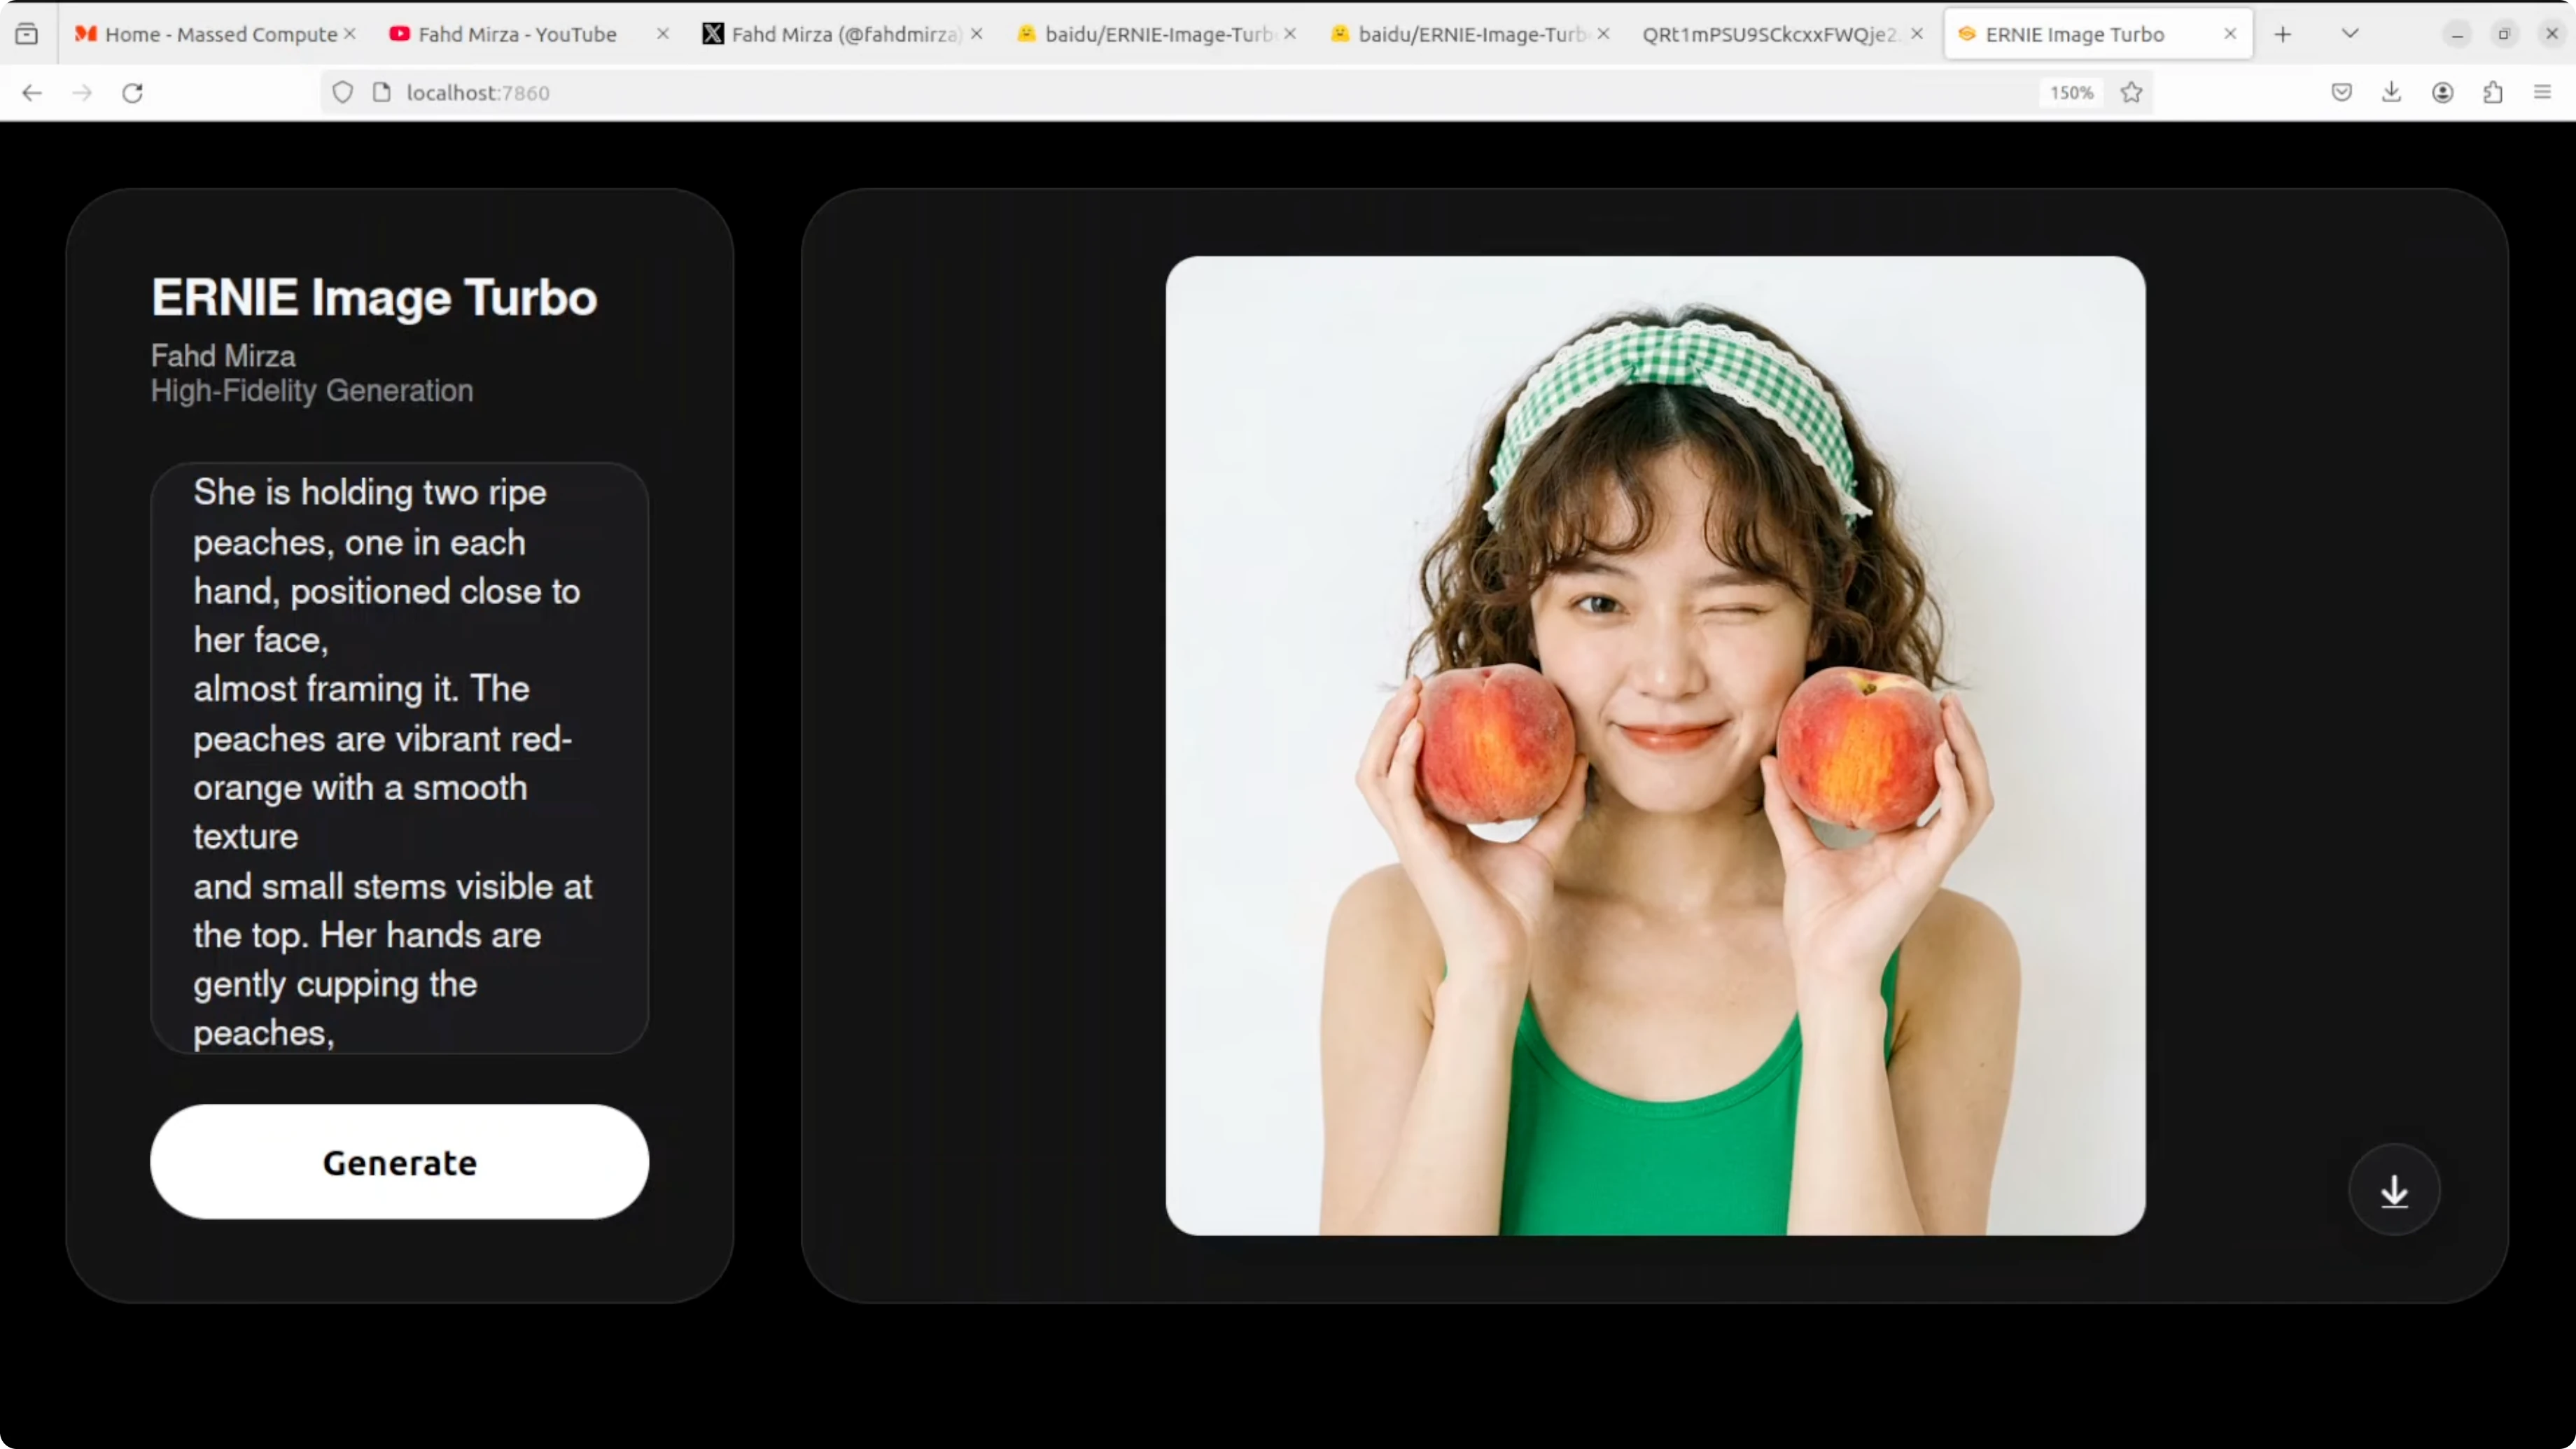Open the Firefox account icon
The width and height of the screenshot is (2576, 1449).
2442,93
